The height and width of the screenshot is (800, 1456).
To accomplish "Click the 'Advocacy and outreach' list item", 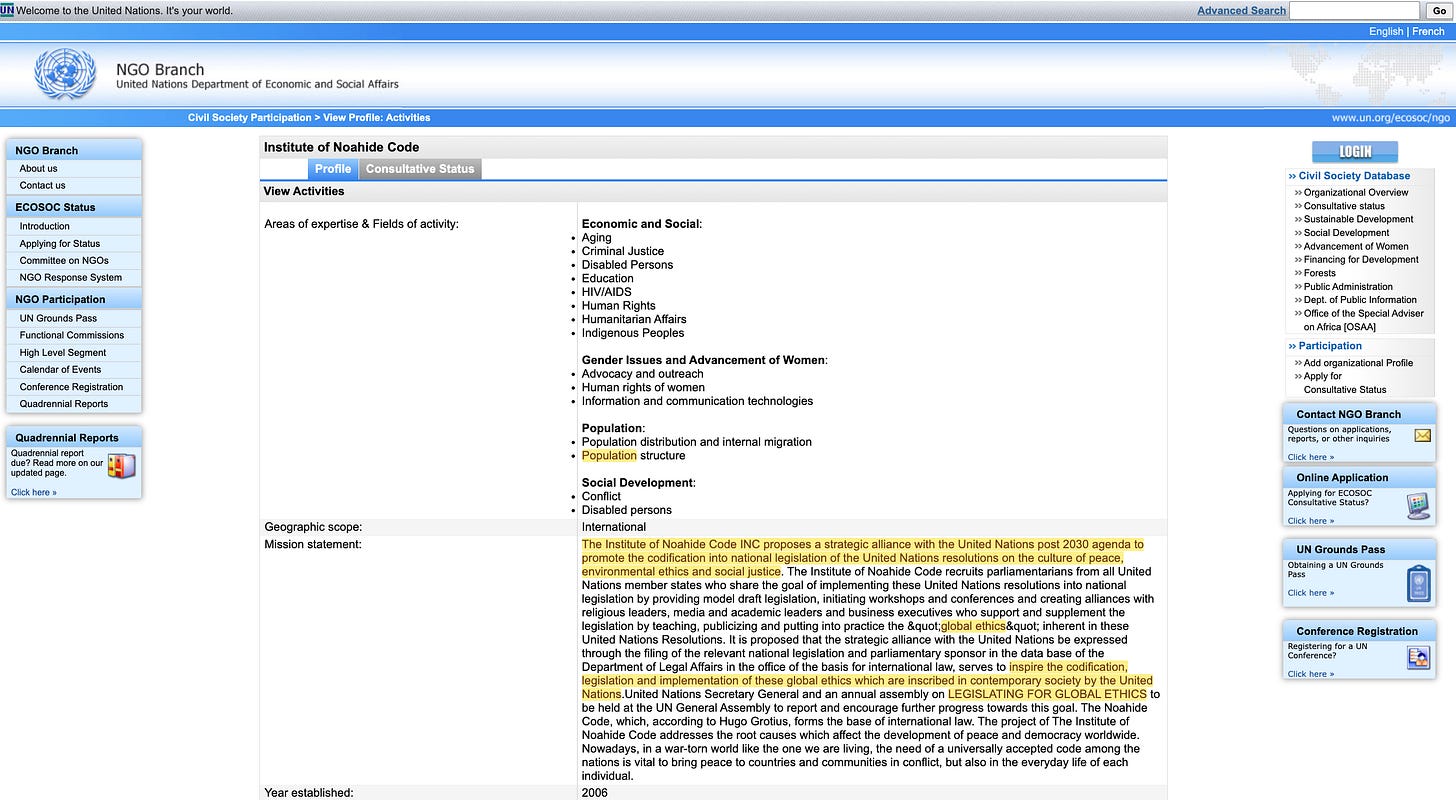I will [x=643, y=374].
